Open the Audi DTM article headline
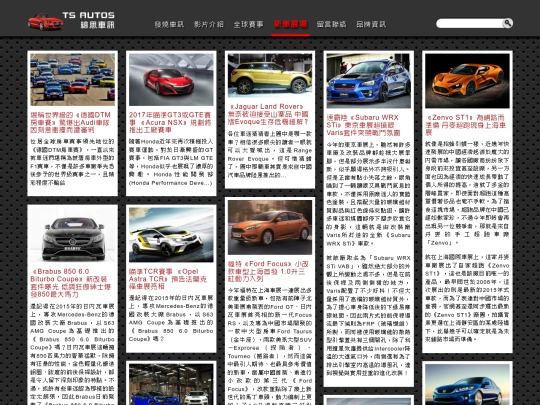Image resolution: width=540 pixels, height=405 pixels. tap(71, 122)
